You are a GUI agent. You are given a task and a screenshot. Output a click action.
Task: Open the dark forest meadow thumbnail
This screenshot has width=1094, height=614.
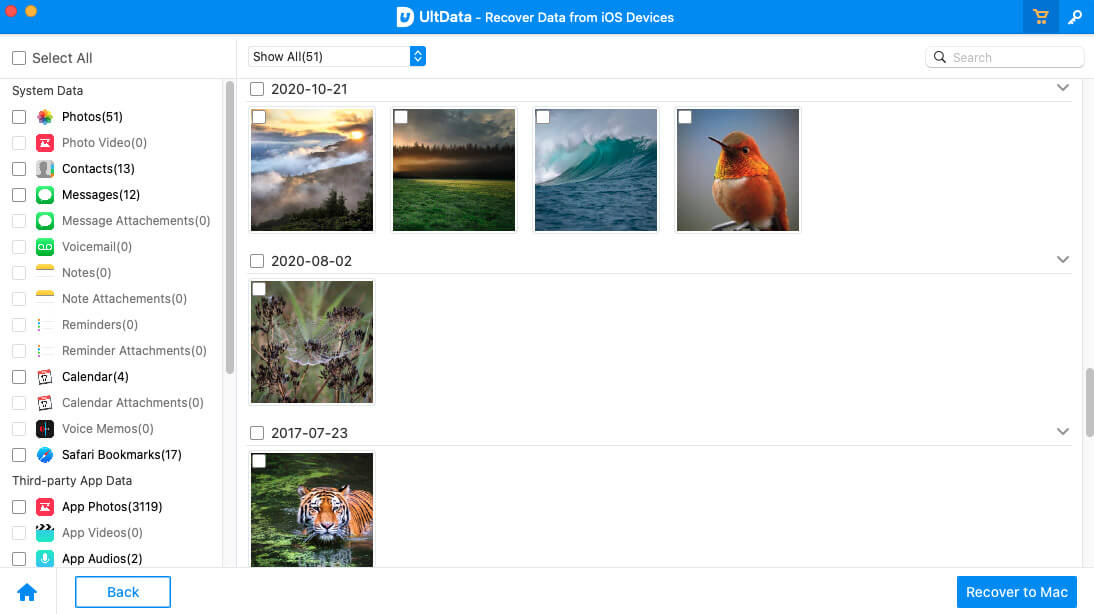click(x=454, y=170)
